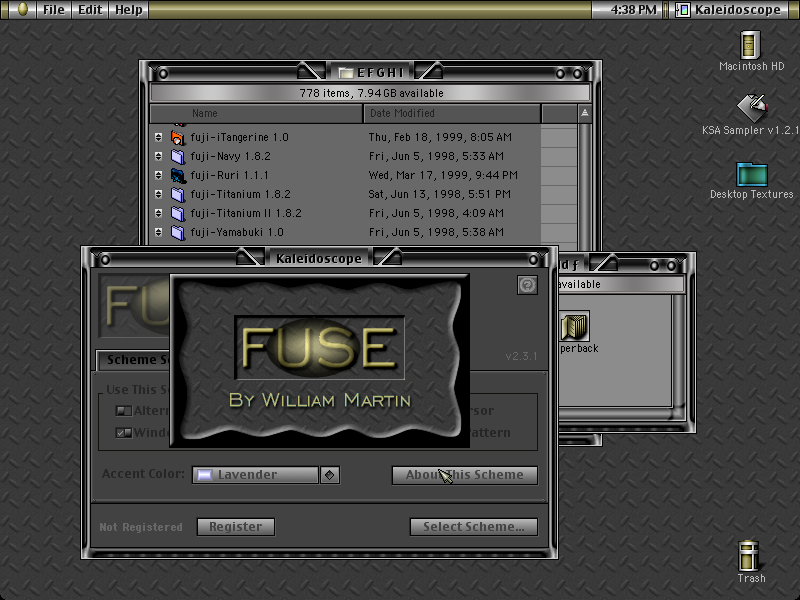Image resolution: width=800 pixels, height=600 pixels.
Task: Click the 4:38 PM clock
Action: (633, 10)
